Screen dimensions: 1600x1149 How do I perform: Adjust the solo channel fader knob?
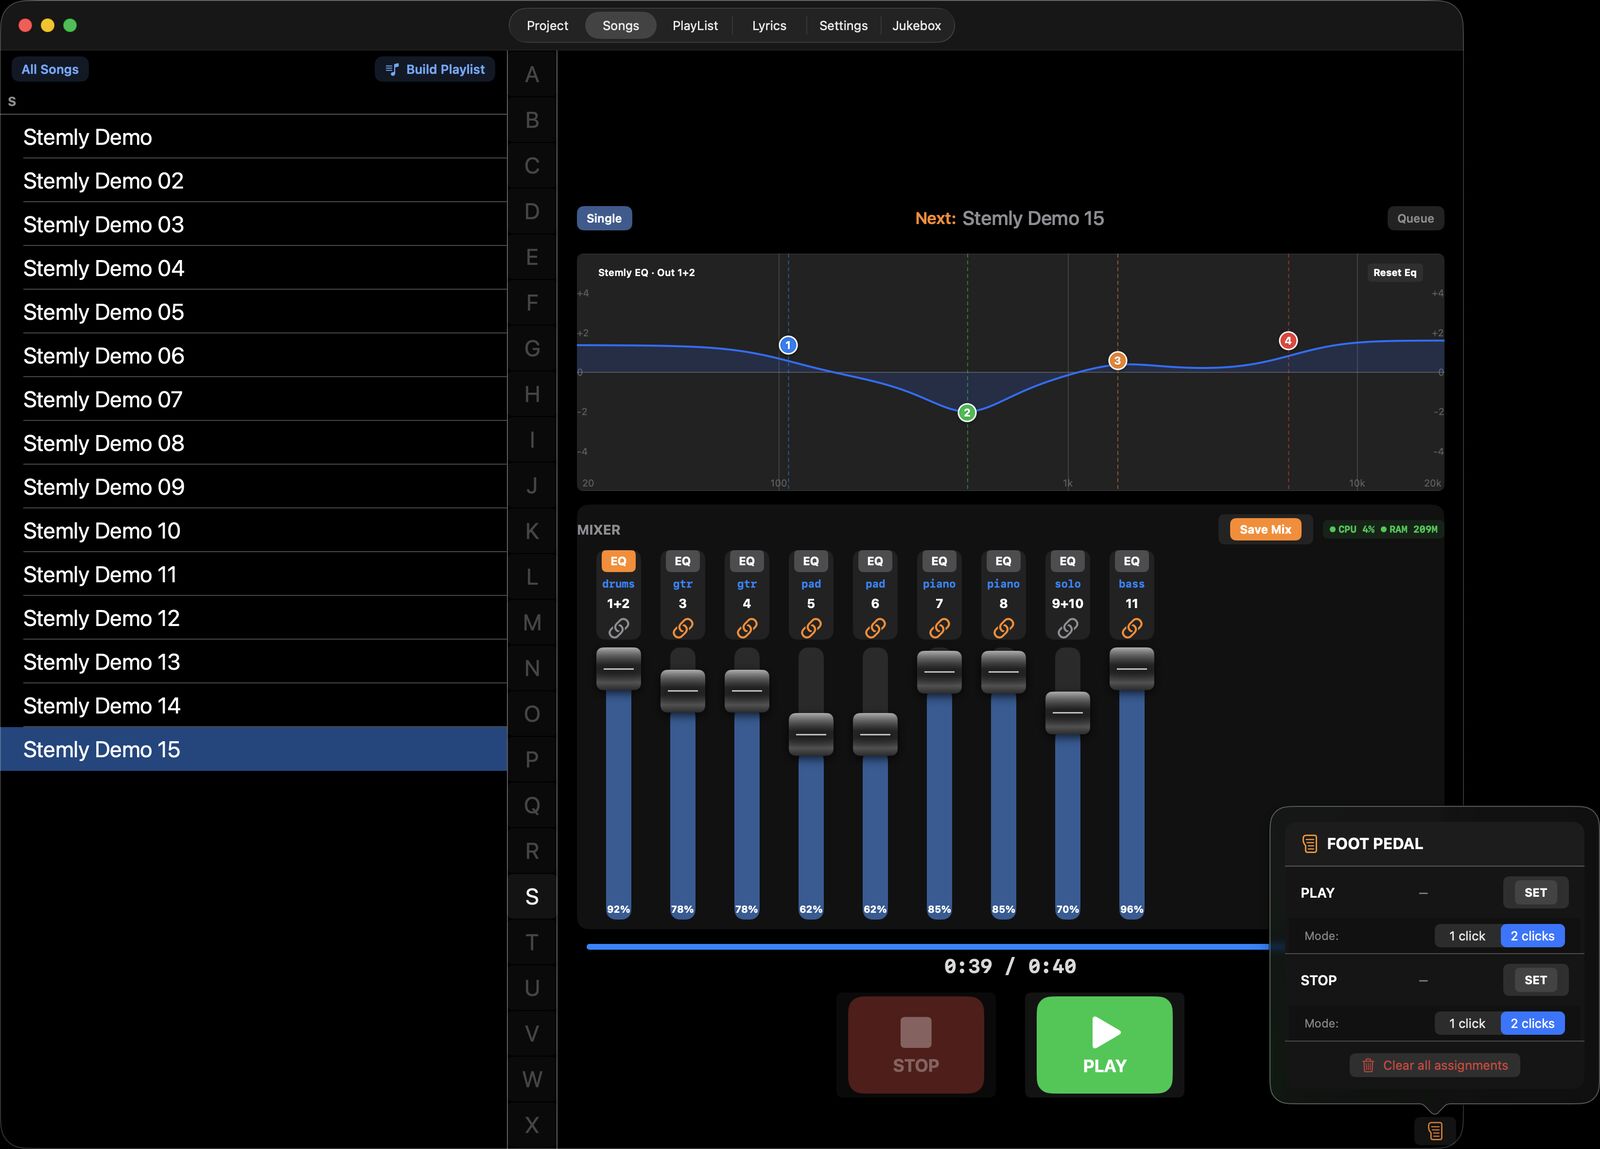point(1068,712)
